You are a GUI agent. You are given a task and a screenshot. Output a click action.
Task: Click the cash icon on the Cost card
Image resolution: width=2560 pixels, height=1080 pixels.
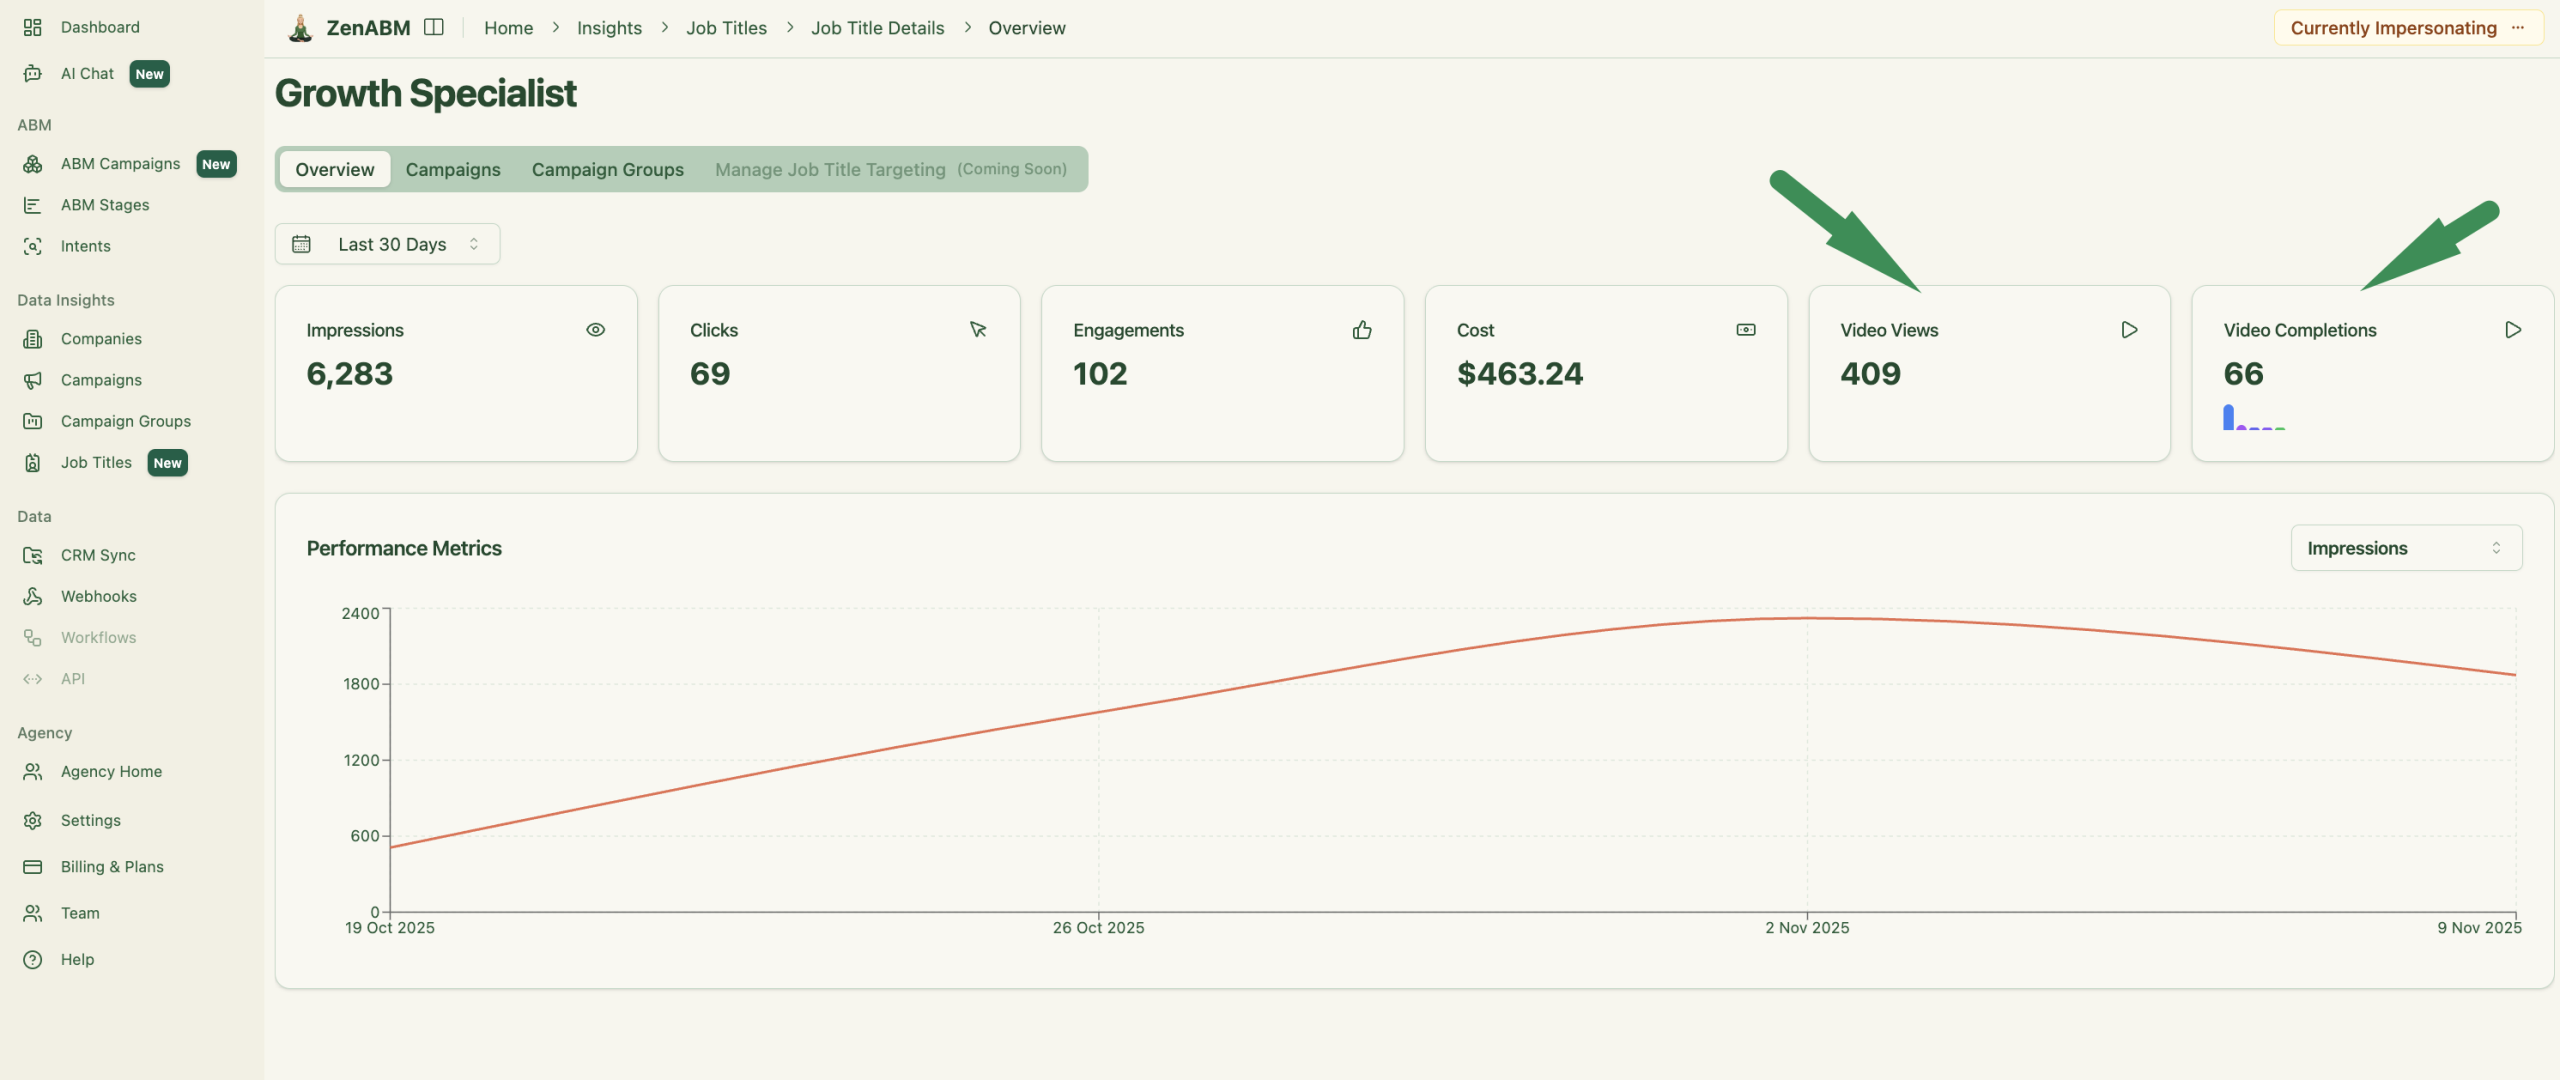click(x=1746, y=329)
